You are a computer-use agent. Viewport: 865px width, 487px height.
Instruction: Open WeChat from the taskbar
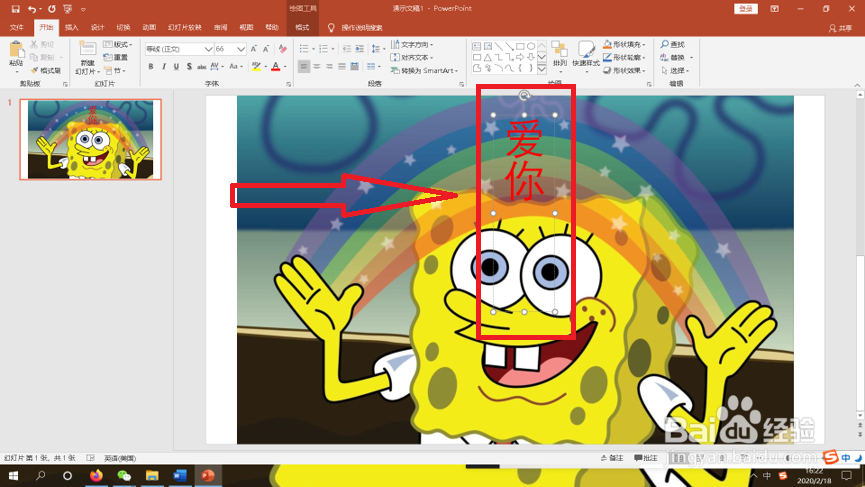124,475
